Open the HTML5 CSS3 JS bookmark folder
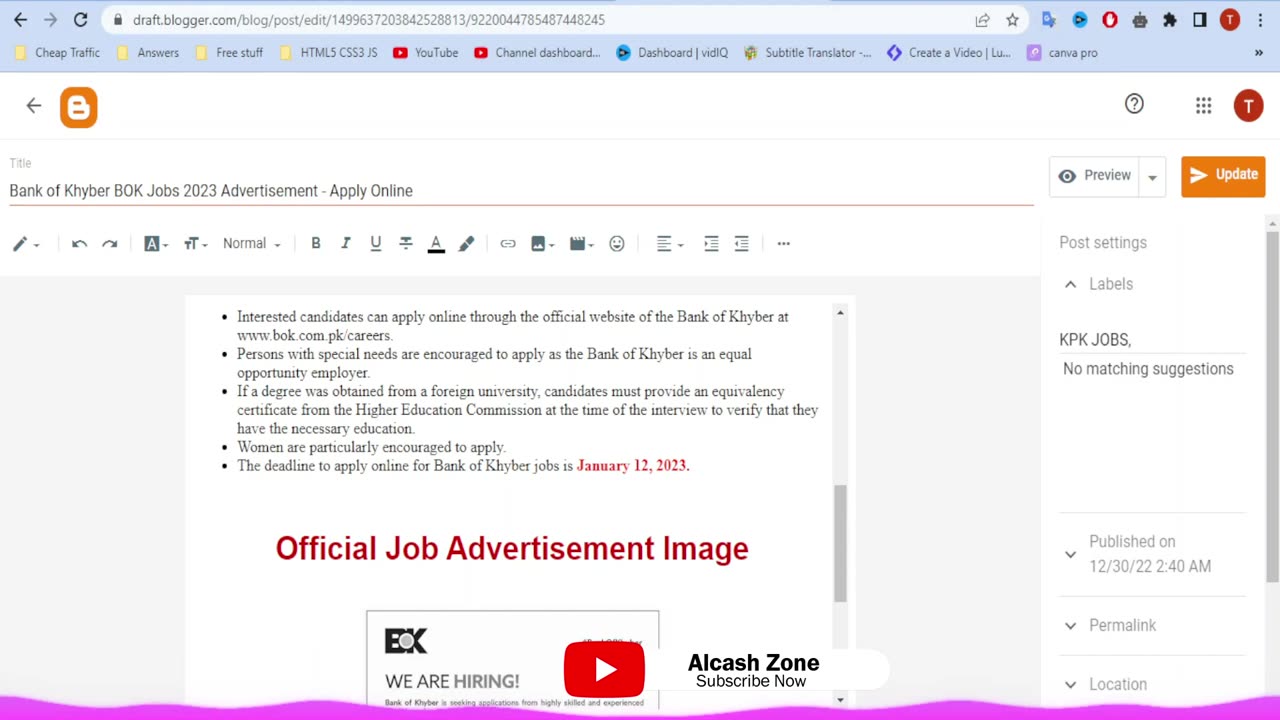The width and height of the screenshot is (1280, 720). tap(328, 53)
